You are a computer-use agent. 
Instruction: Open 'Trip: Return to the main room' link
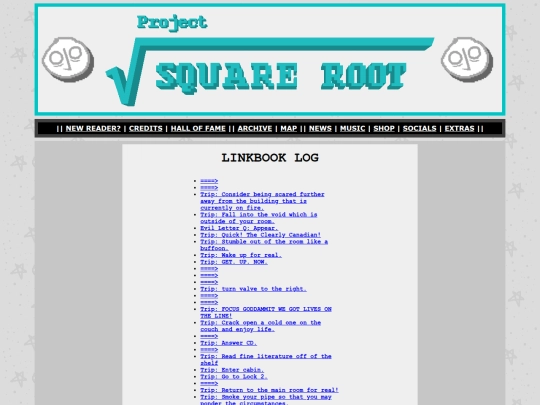(x=269, y=390)
